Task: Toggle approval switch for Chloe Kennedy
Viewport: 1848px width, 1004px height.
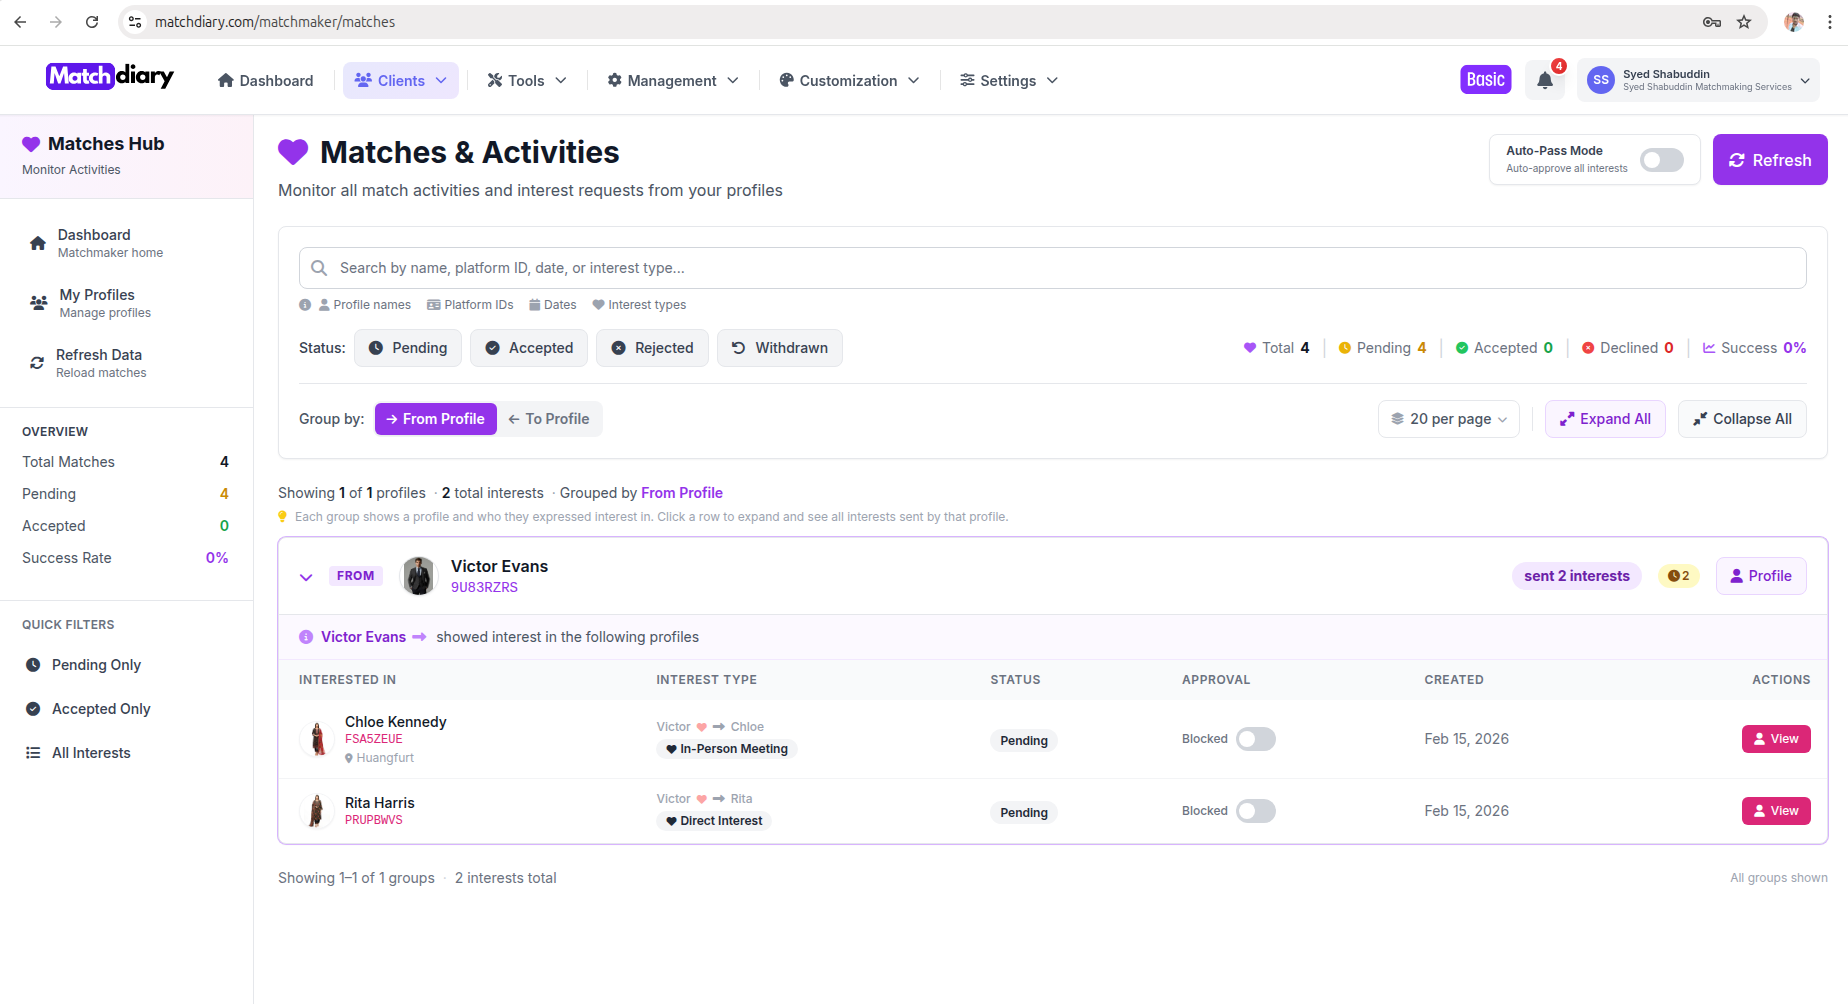Action: [1256, 739]
